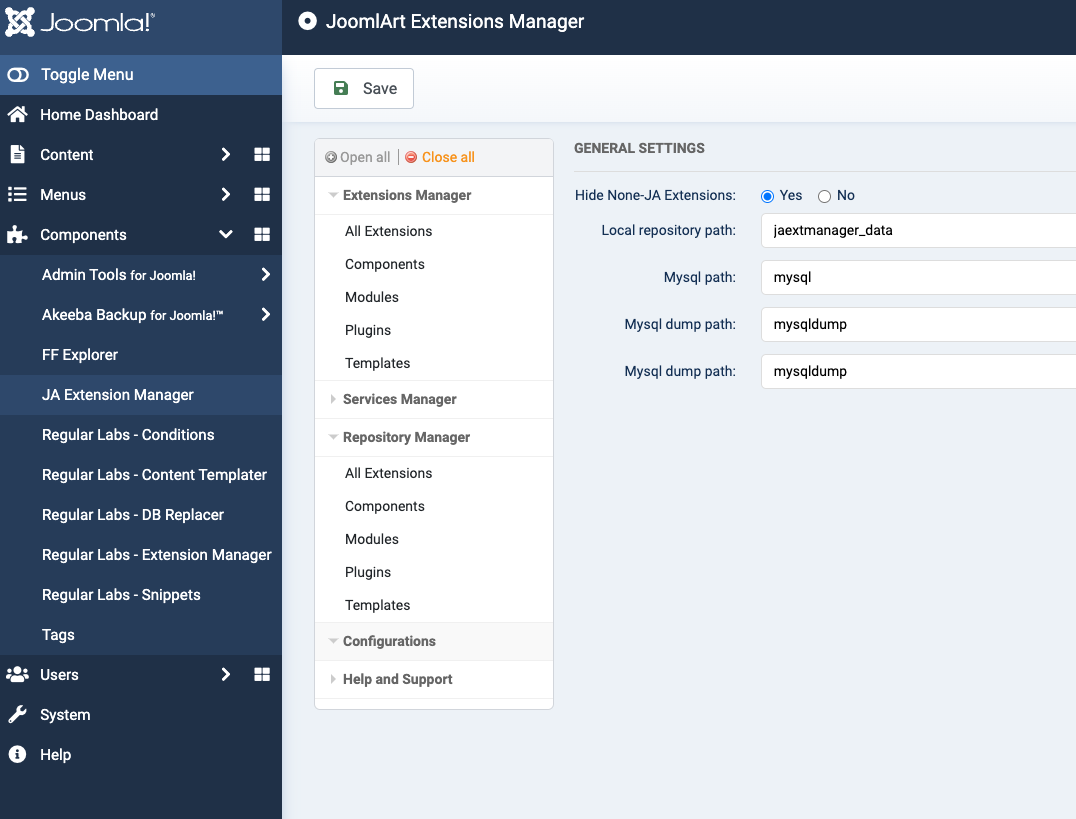Click the Local repository path field
1076x819 pixels.
click(918, 230)
